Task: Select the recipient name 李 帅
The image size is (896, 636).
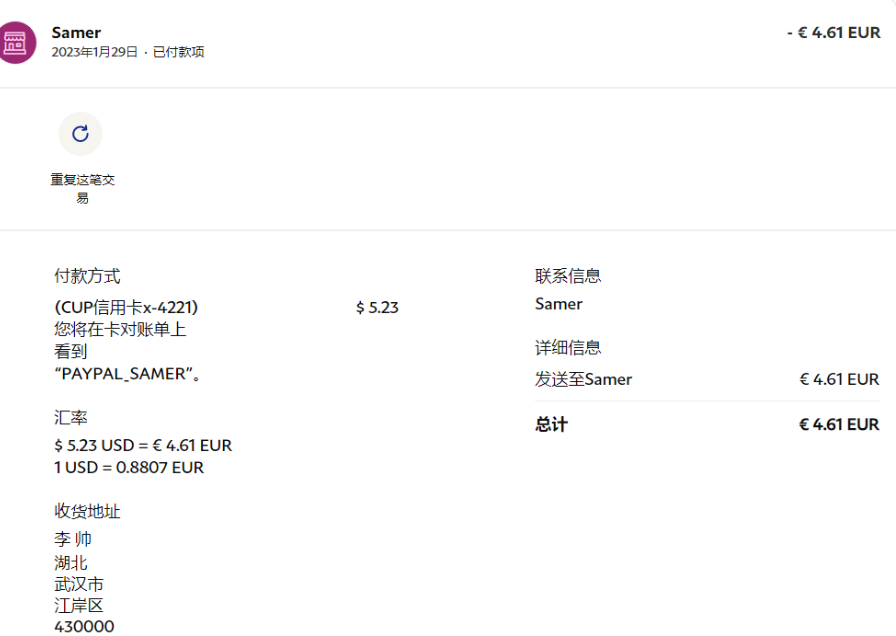Action: tap(73, 539)
